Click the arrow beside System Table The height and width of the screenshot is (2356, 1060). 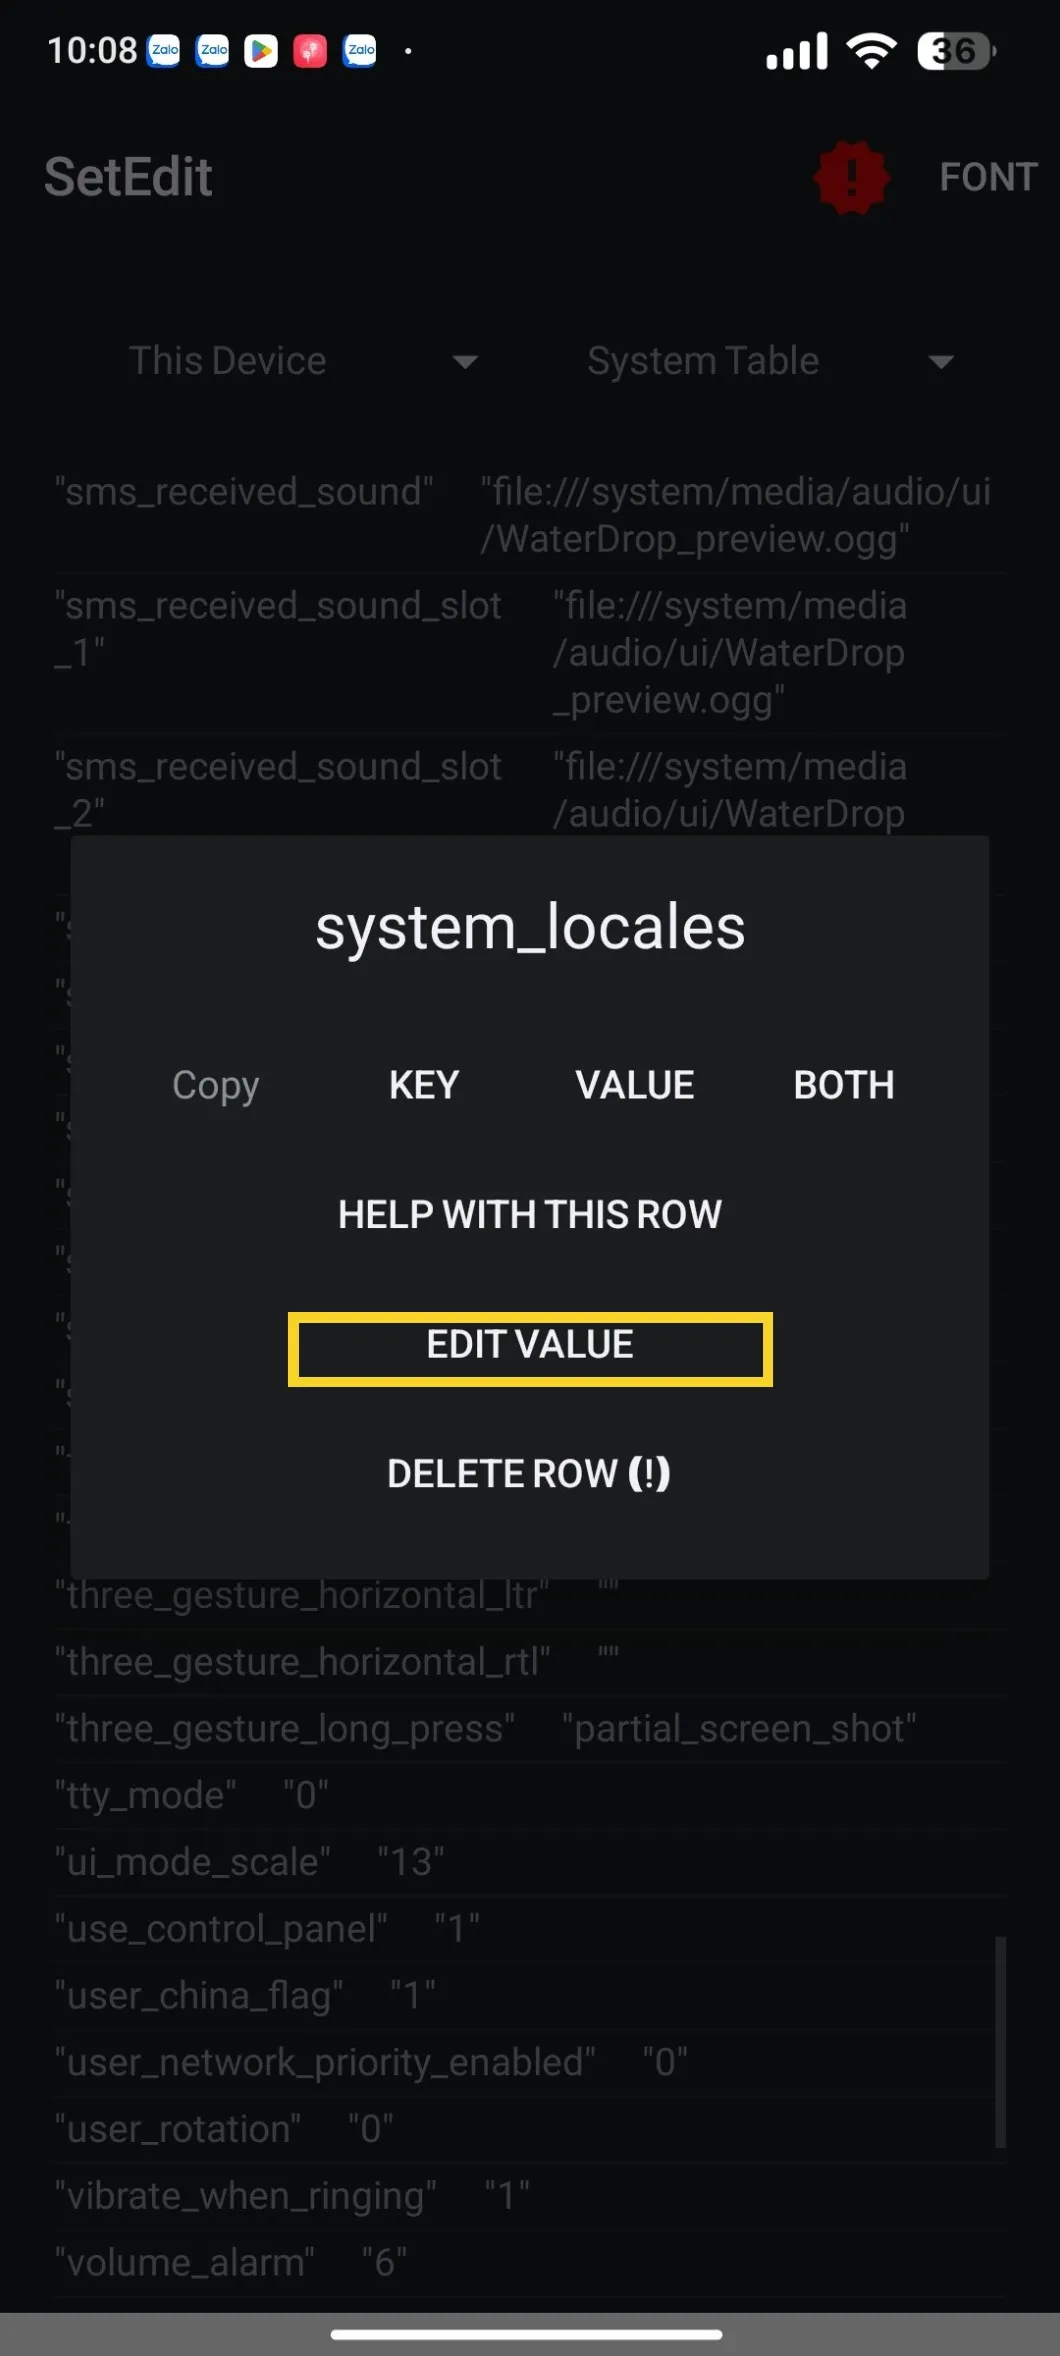tap(941, 361)
